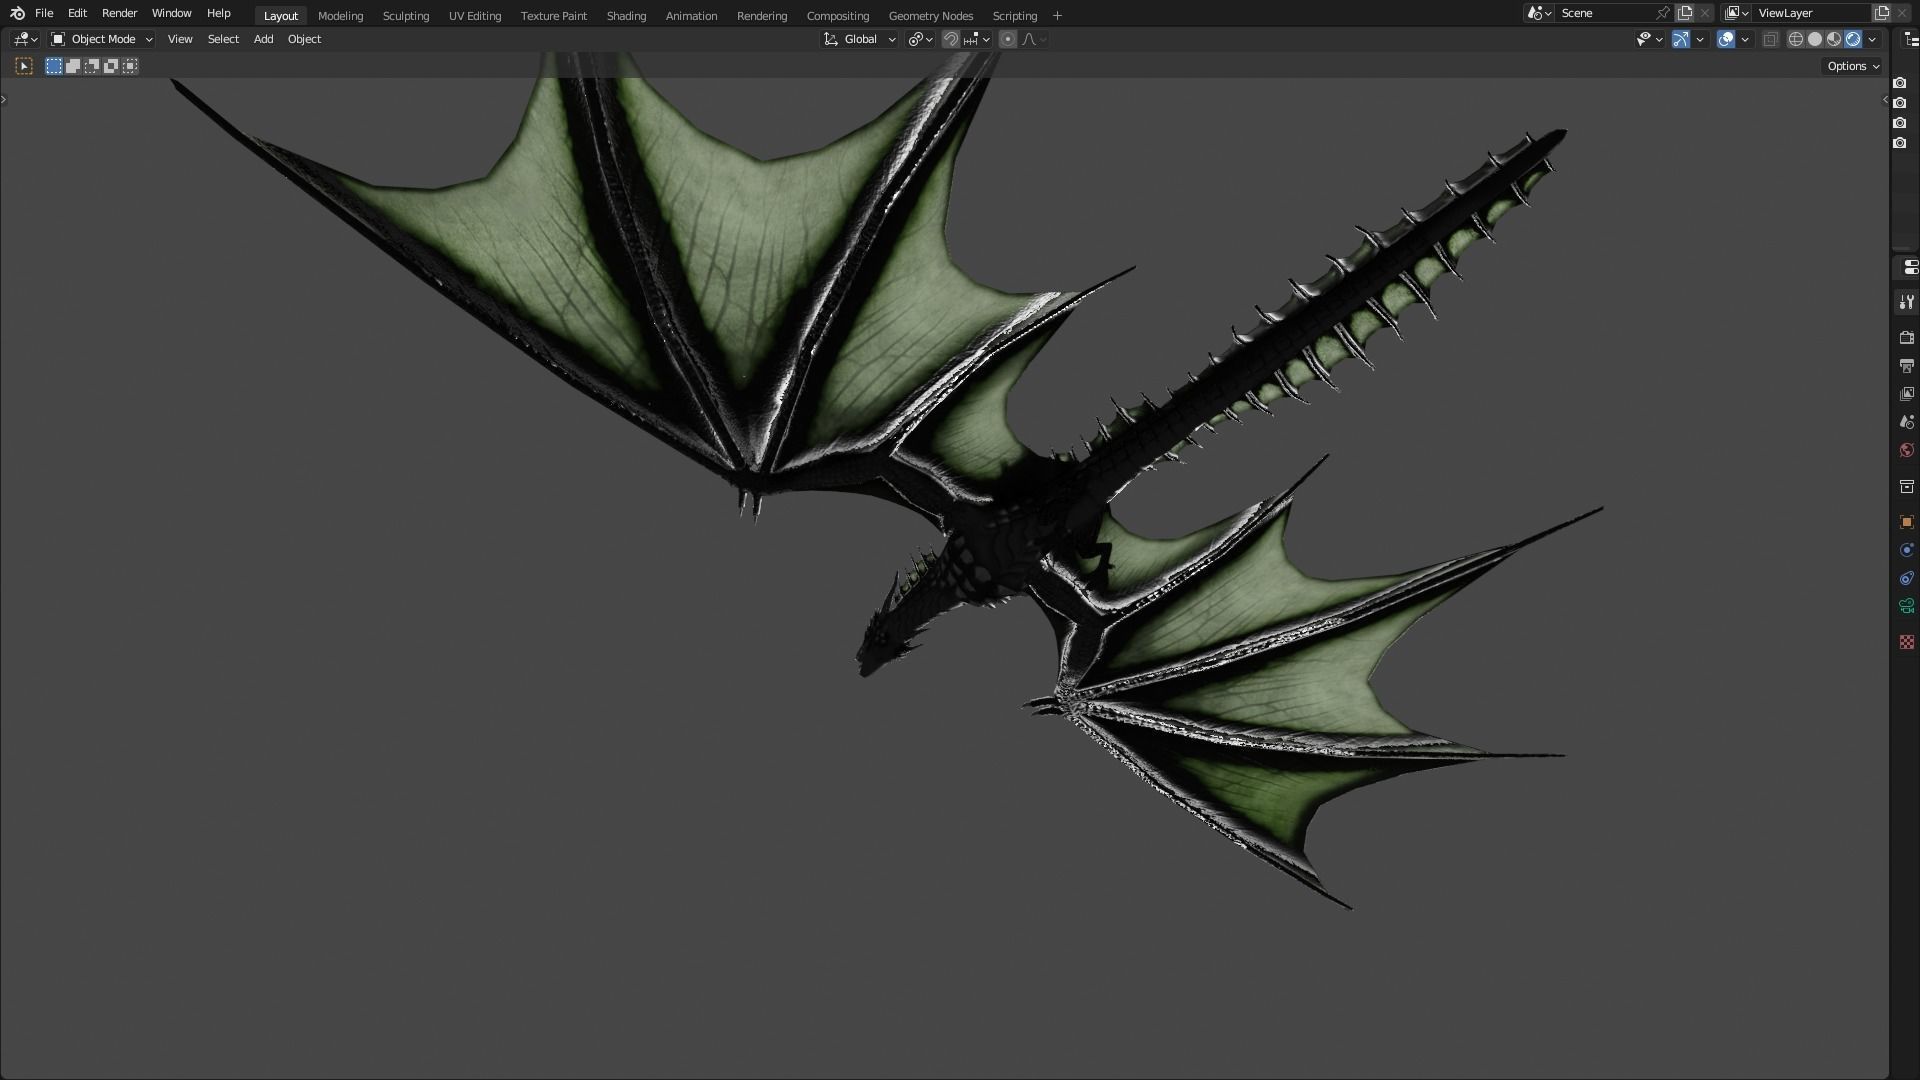1920x1080 pixels.
Task: Show the sidebar using the small arrow
Action: [x=1885, y=99]
